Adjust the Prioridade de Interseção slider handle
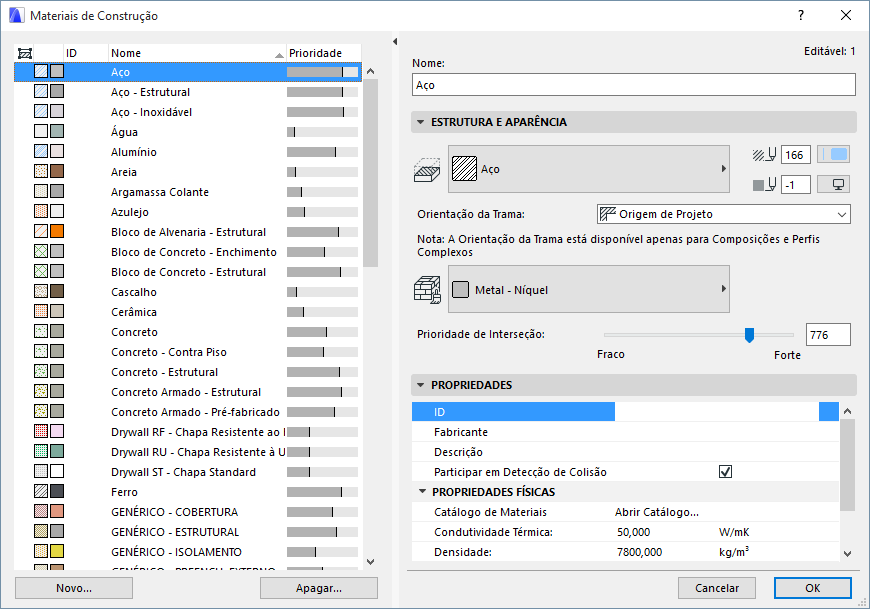The height and width of the screenshot is (609, 870). 749,335
